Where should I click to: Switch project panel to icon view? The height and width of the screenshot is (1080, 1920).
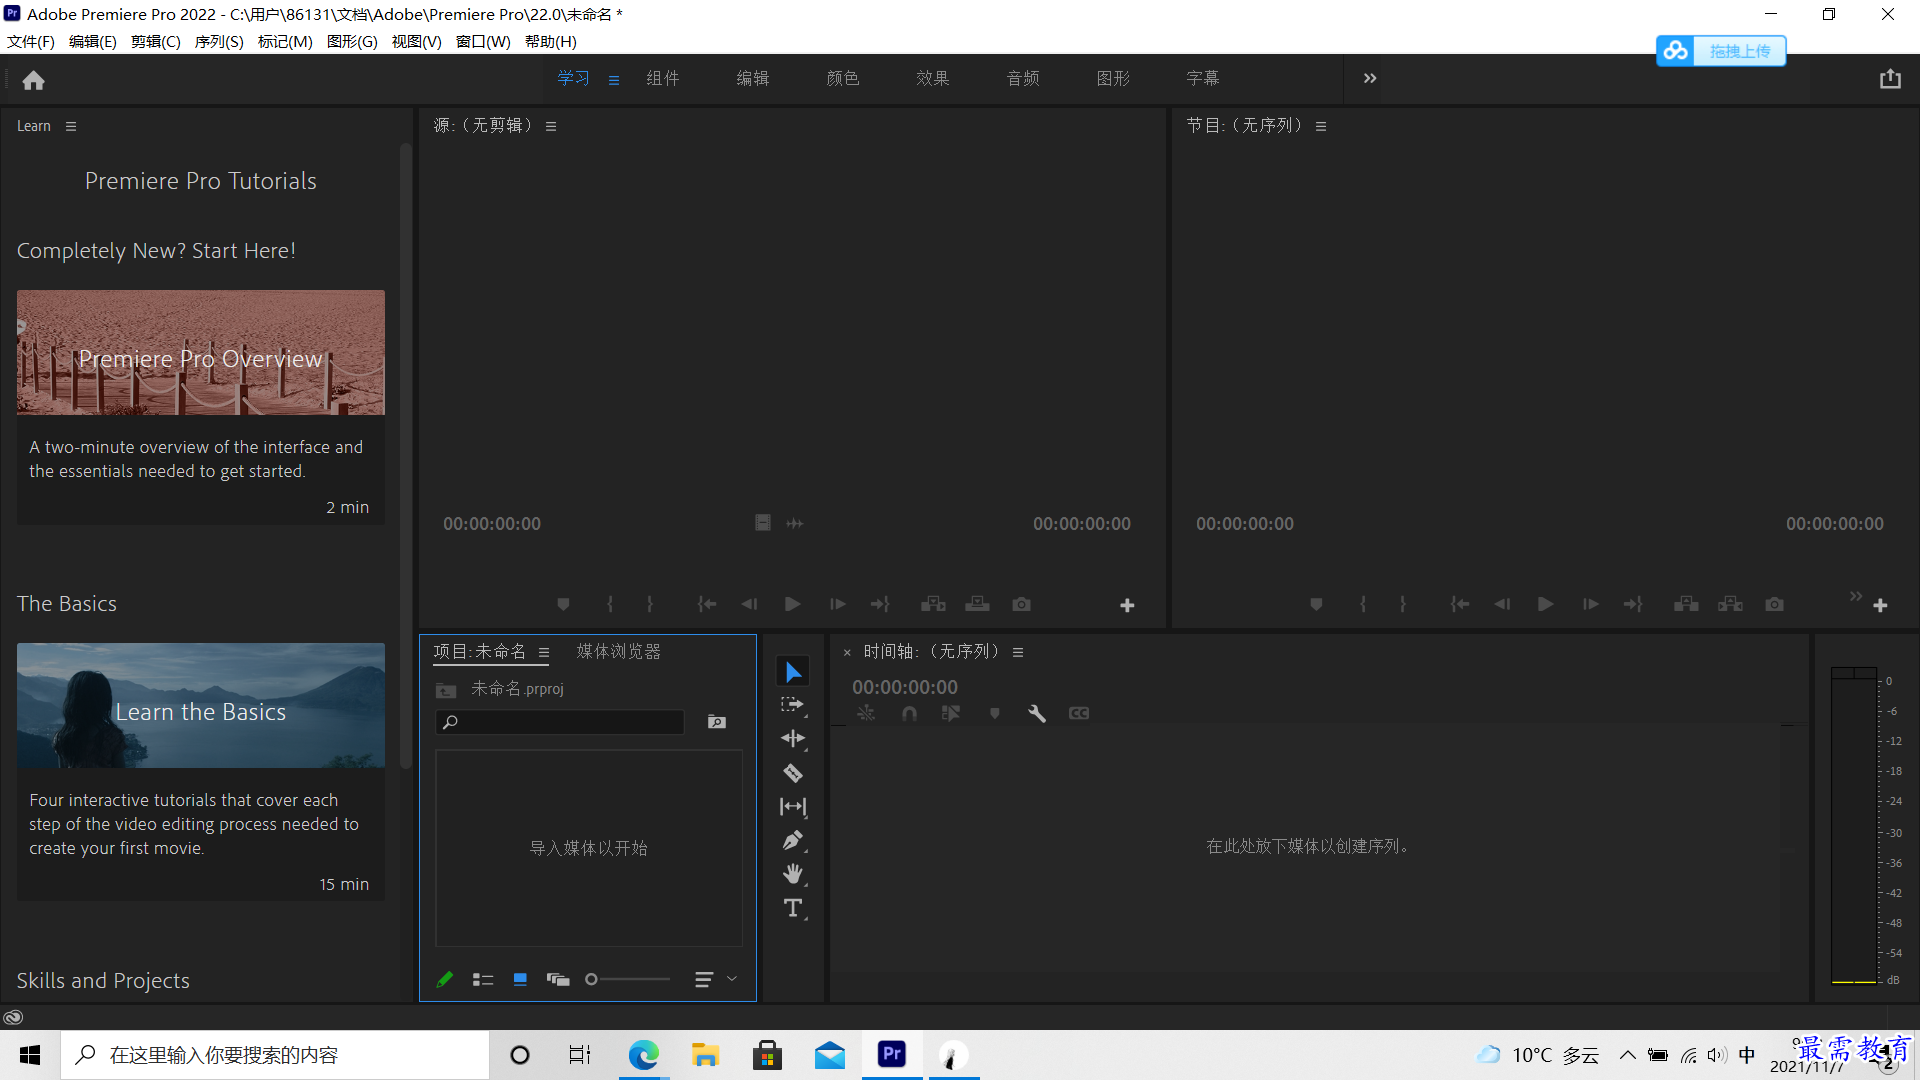pos(520,979)
